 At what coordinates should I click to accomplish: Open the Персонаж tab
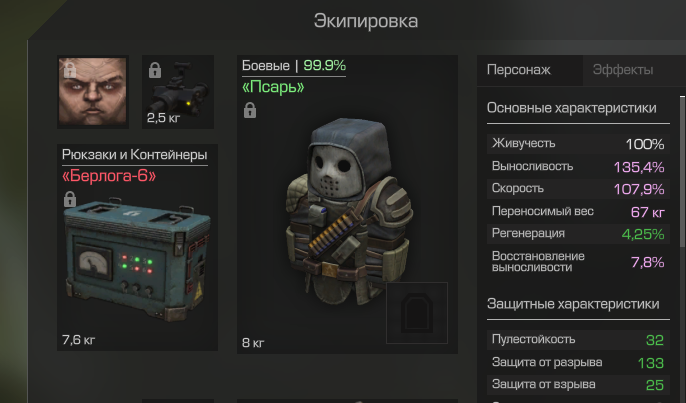[518, 70]
